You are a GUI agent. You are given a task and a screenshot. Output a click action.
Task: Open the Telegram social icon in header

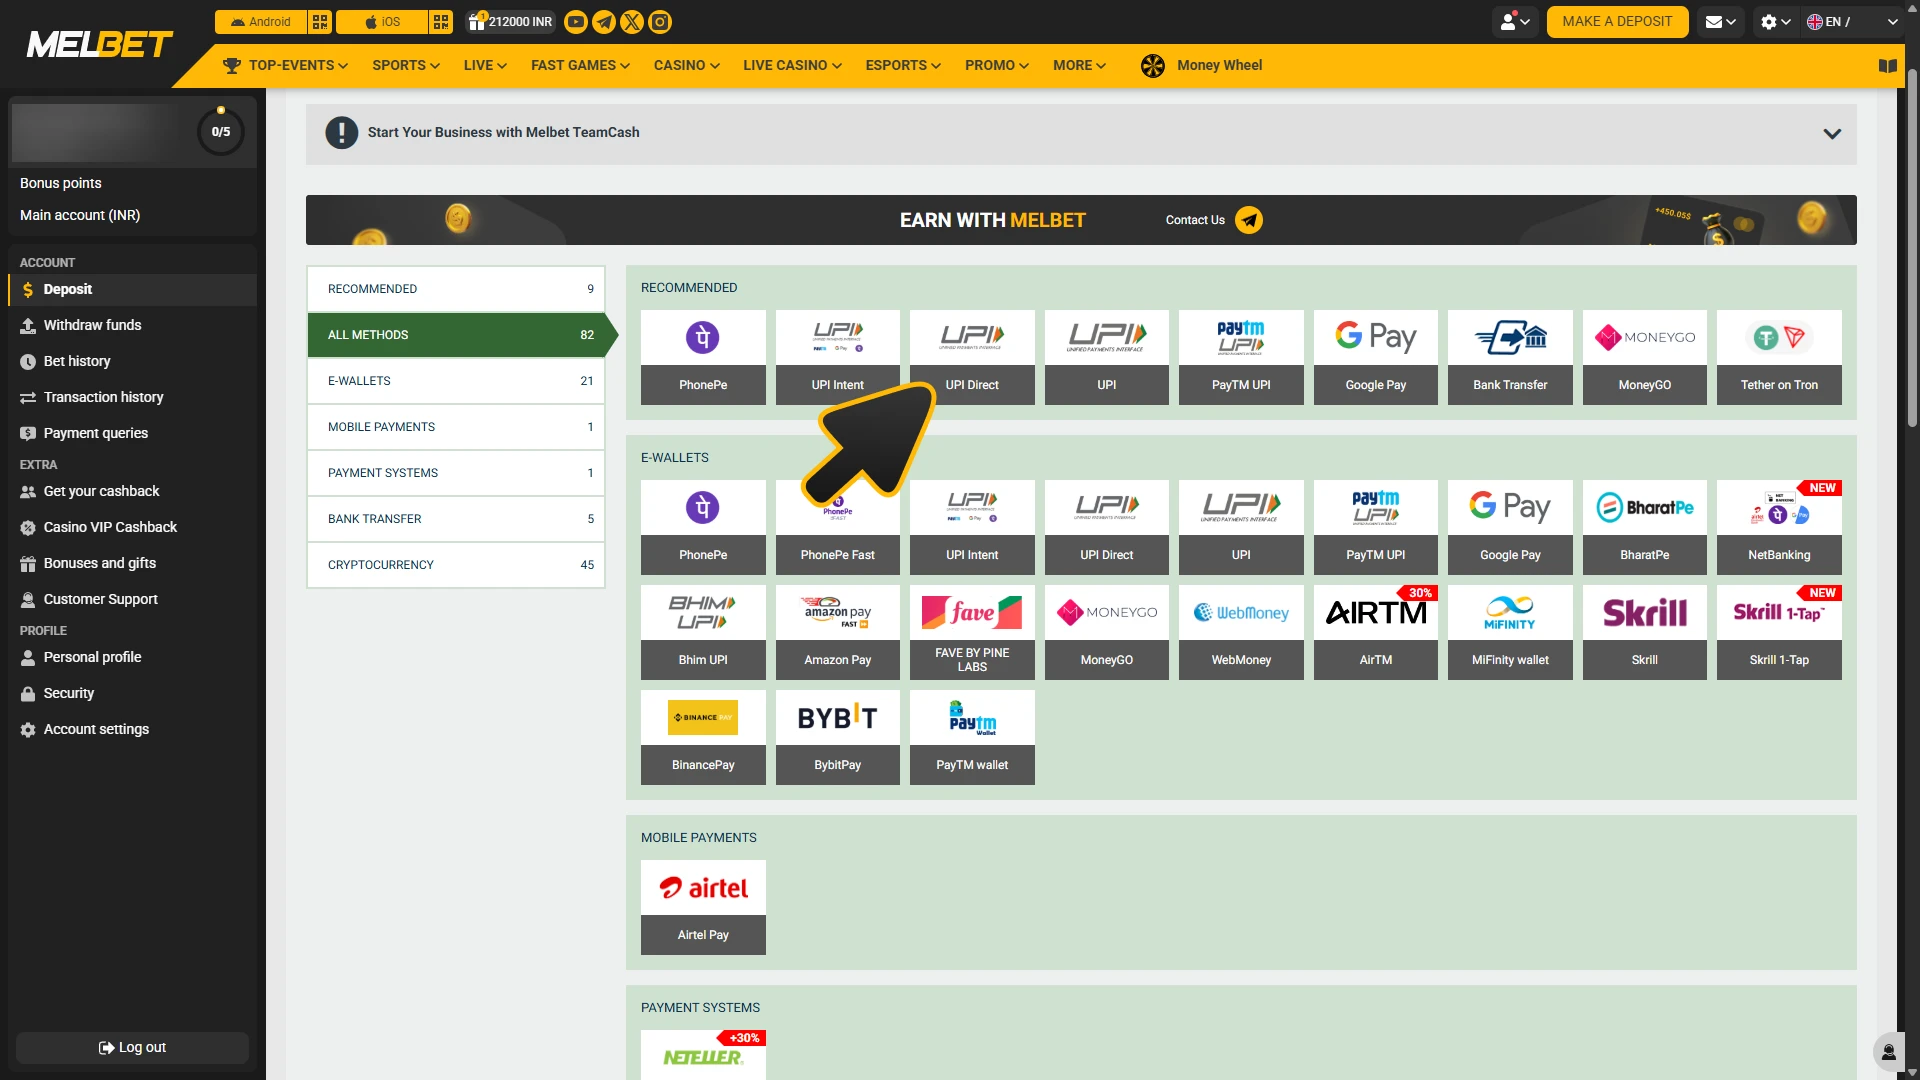604,22
